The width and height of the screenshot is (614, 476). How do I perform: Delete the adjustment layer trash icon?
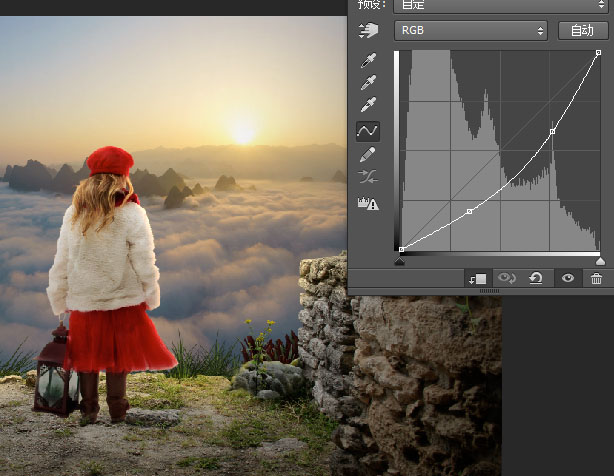coord(596,279)
